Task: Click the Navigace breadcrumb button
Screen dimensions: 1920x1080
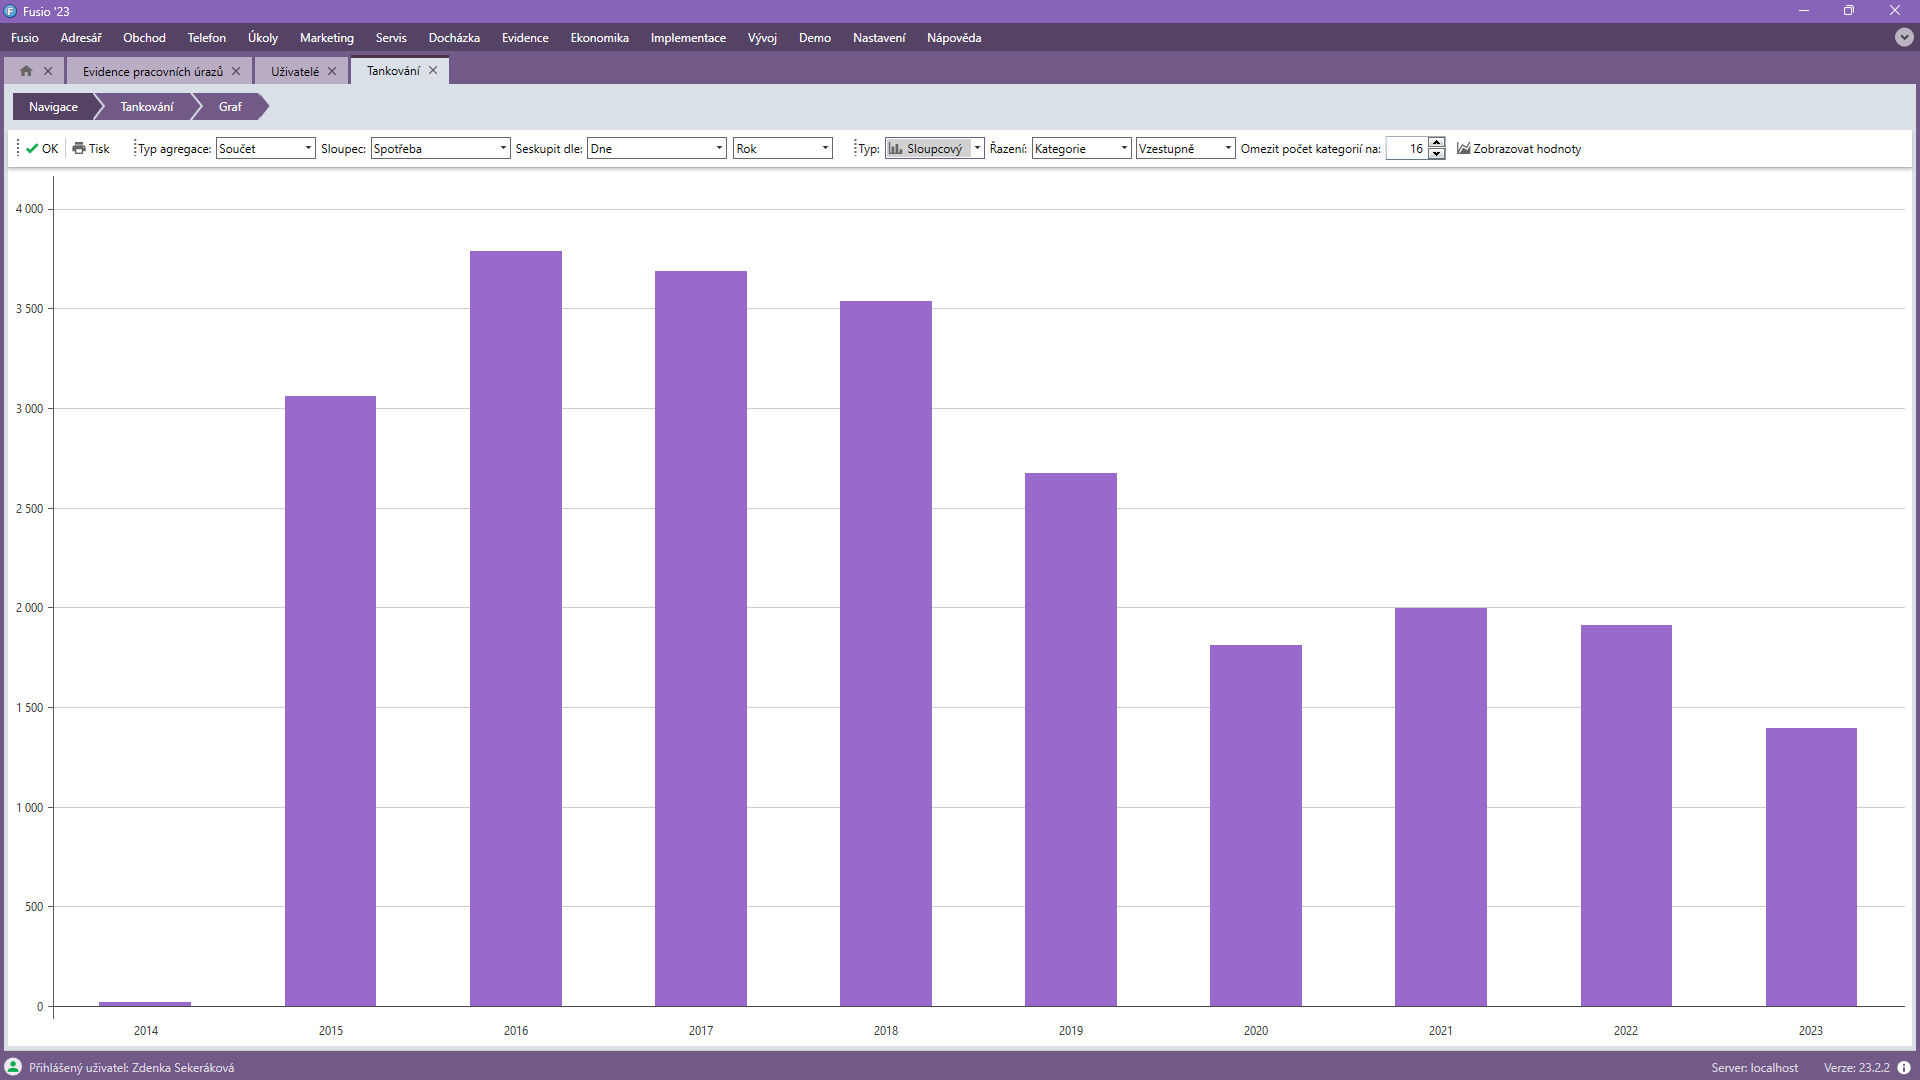Action: point(53,107)
